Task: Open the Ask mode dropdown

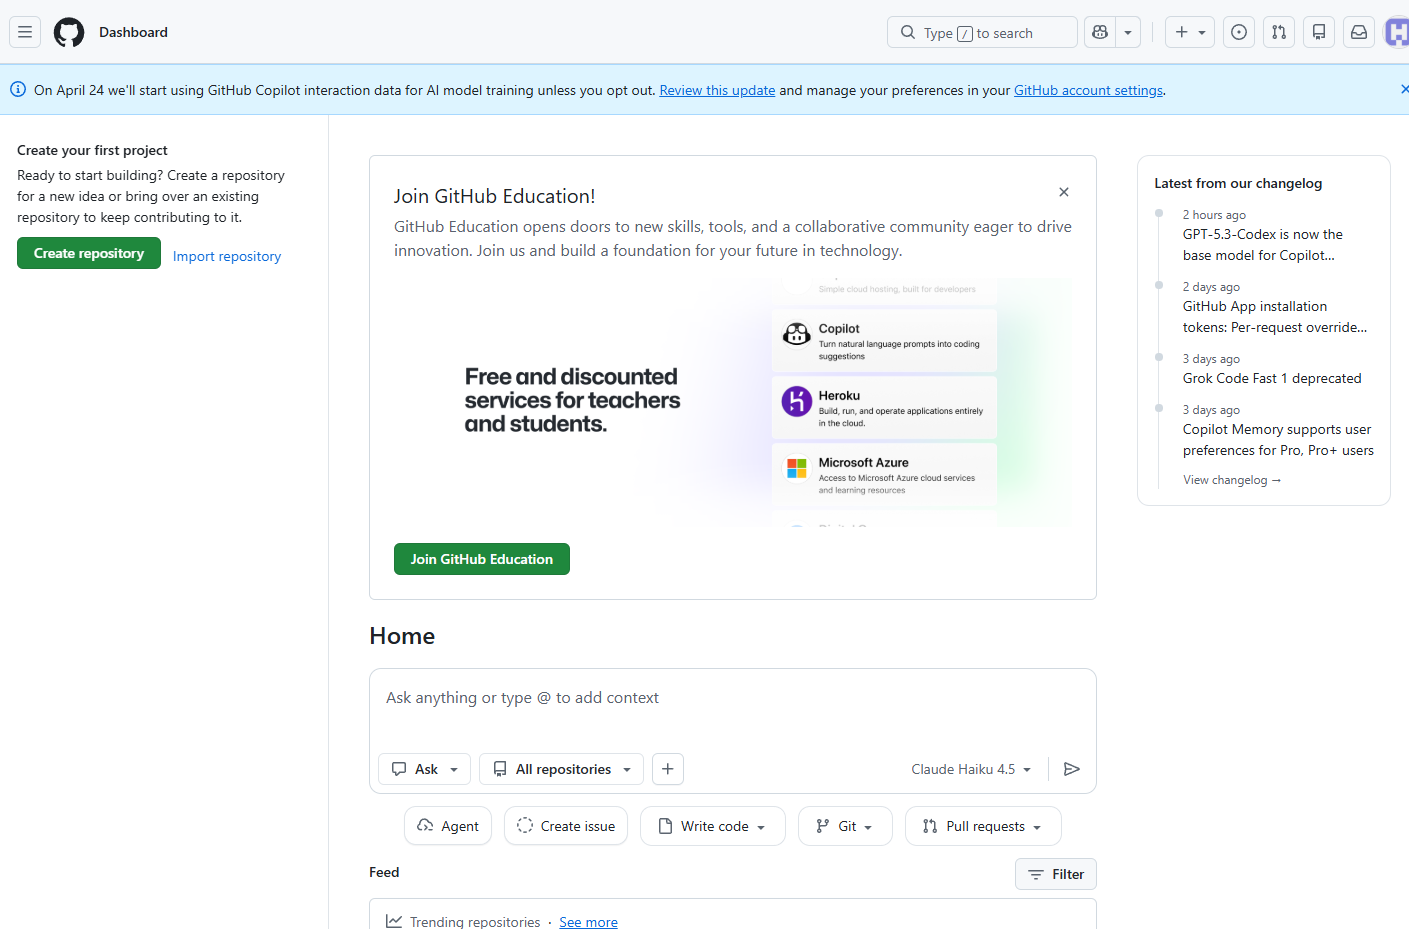Action: coord(425,769)
